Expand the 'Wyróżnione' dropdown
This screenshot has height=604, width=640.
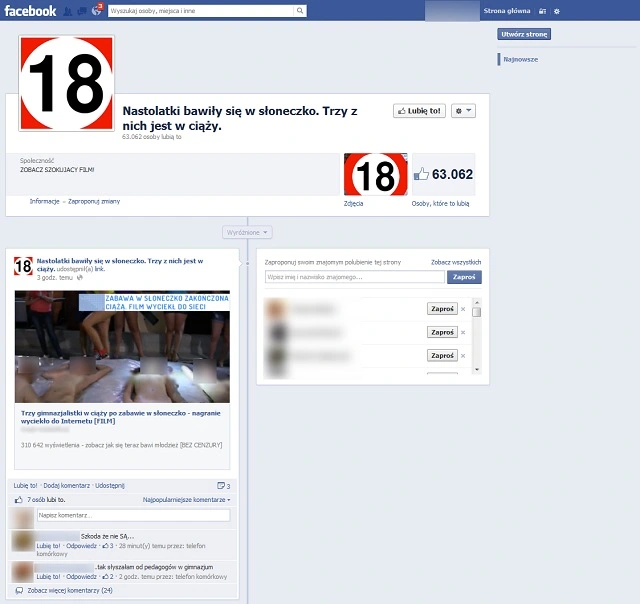point(246,232)
